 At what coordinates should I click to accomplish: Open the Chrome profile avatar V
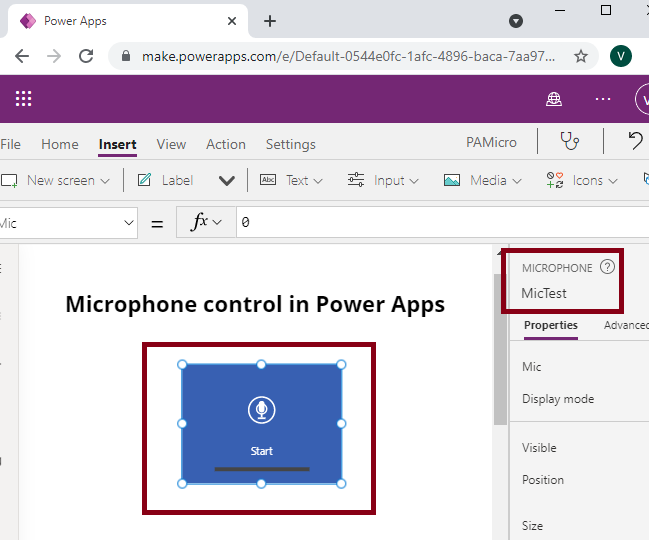click(621, 56)
